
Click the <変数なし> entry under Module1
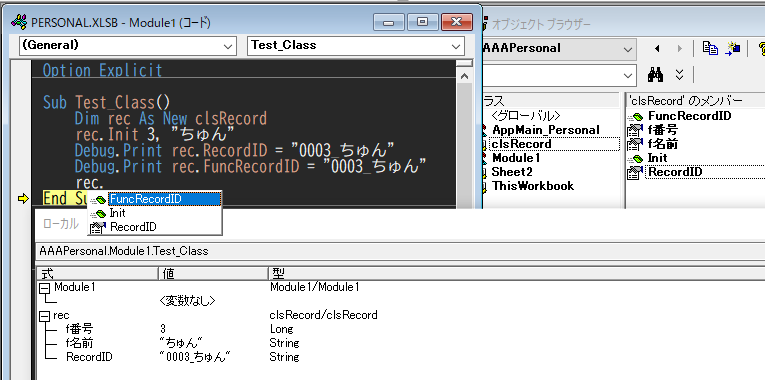point(187,301)
